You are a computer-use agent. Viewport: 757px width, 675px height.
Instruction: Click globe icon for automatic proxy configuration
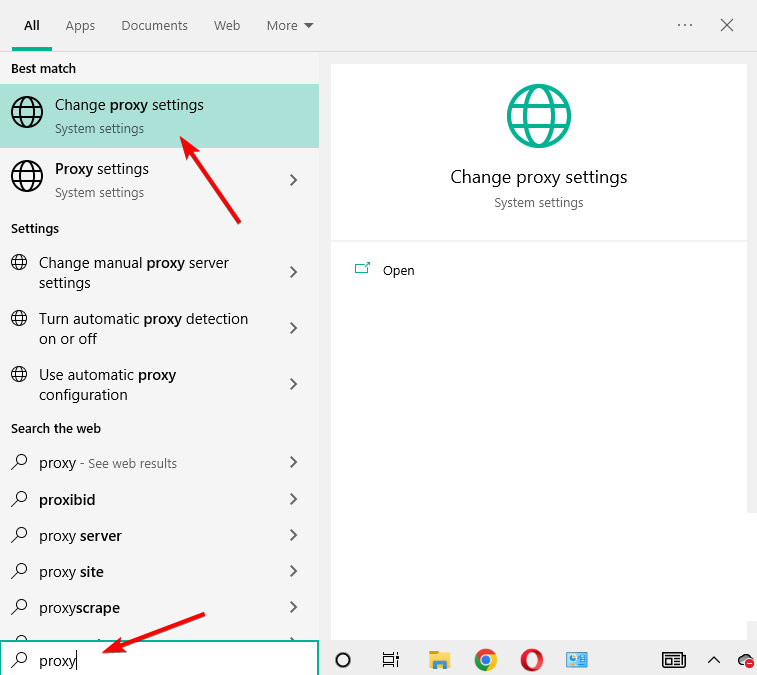(x=19, y=374)
